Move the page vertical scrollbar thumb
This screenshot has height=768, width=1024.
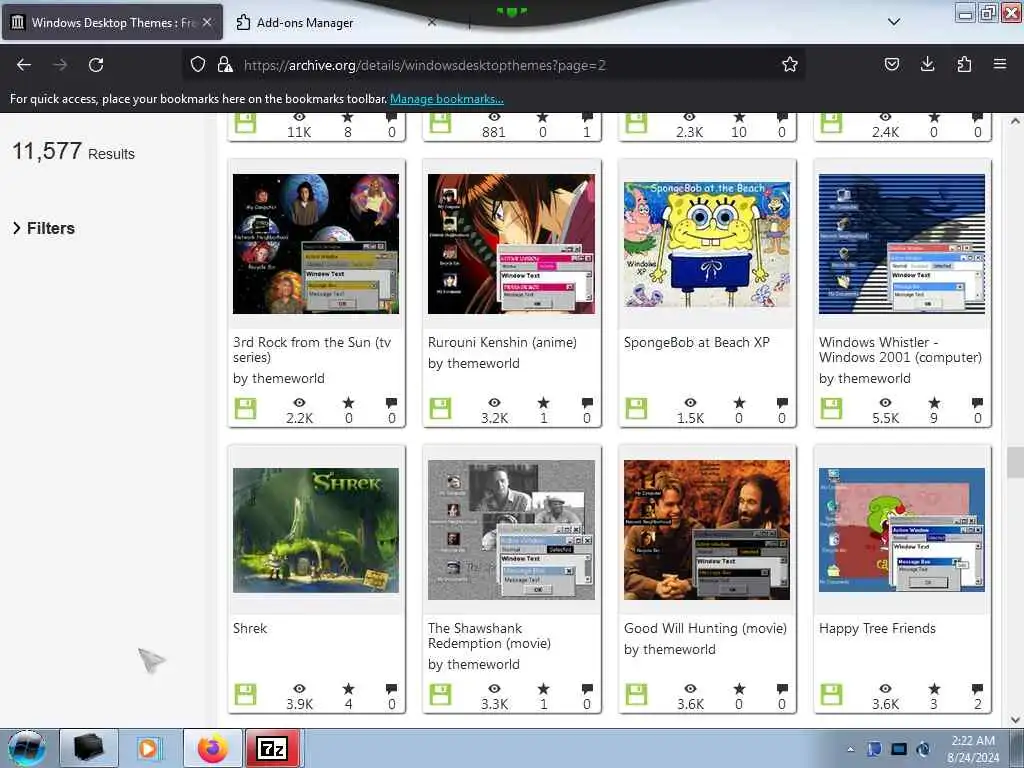tap(1015, 462)
